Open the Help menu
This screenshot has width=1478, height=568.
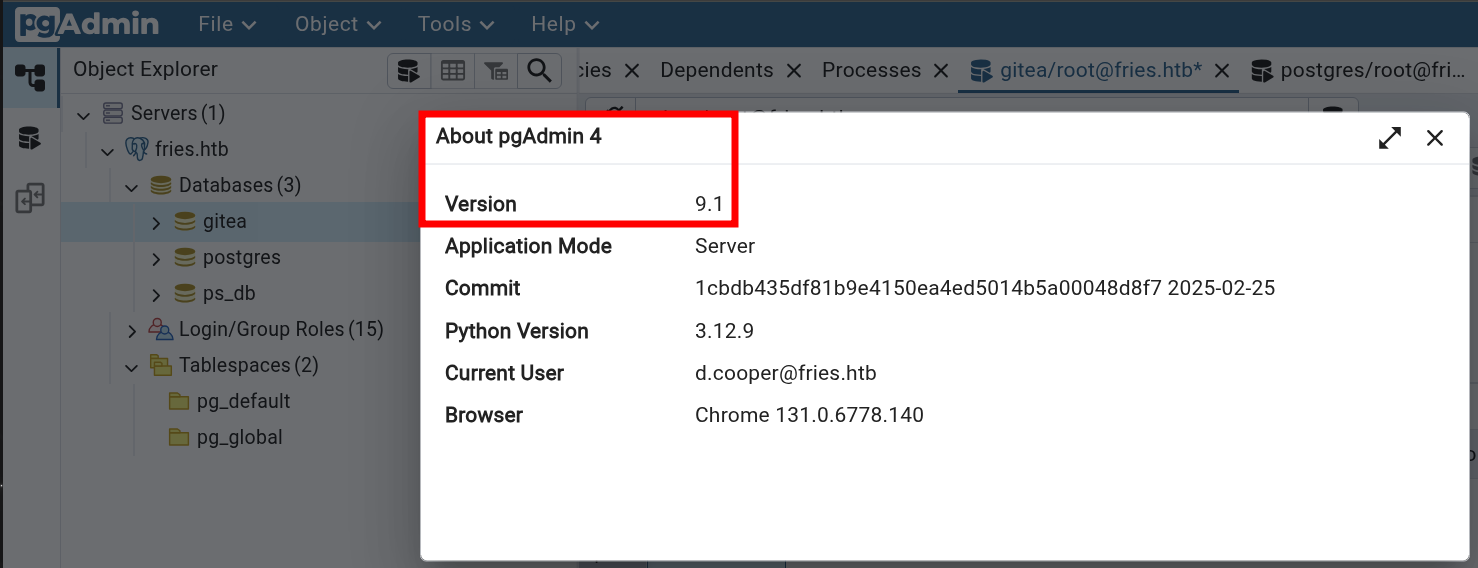click(x=565, y=24)
